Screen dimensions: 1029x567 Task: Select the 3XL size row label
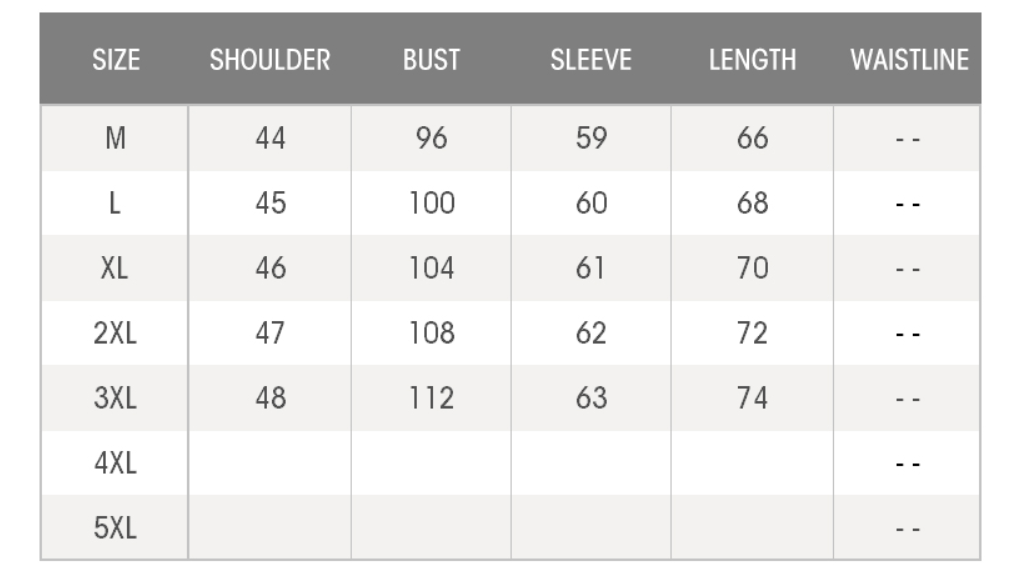pyautogui.click(x=115, y=398)
